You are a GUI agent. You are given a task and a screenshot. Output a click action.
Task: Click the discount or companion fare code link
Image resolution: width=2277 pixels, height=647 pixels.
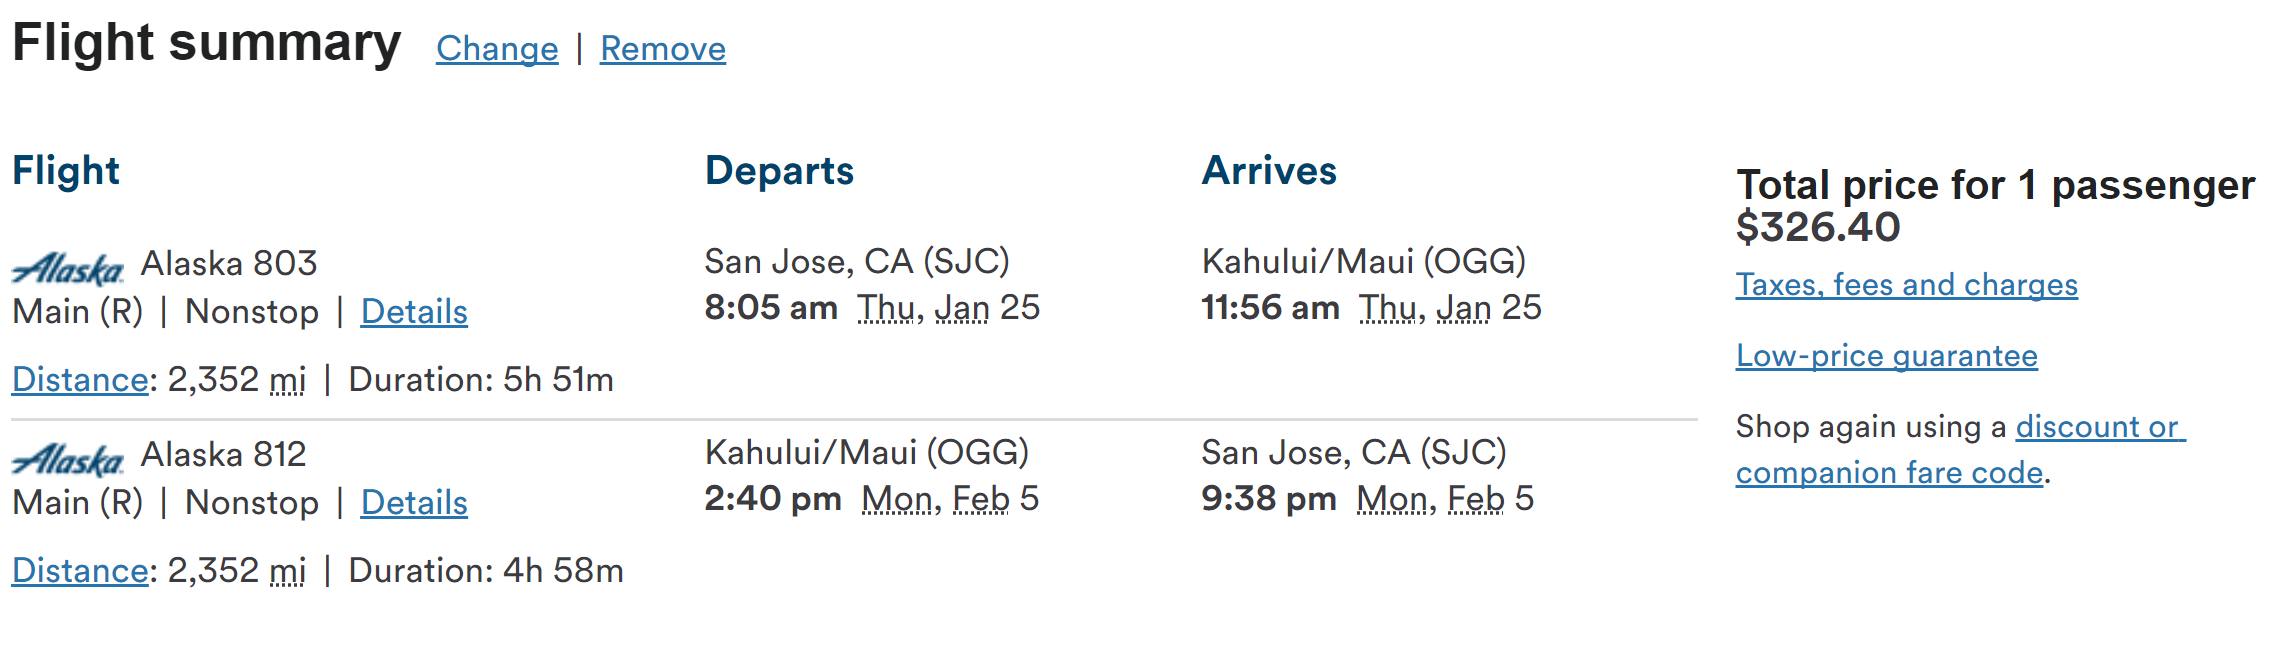pos(2099,427)
